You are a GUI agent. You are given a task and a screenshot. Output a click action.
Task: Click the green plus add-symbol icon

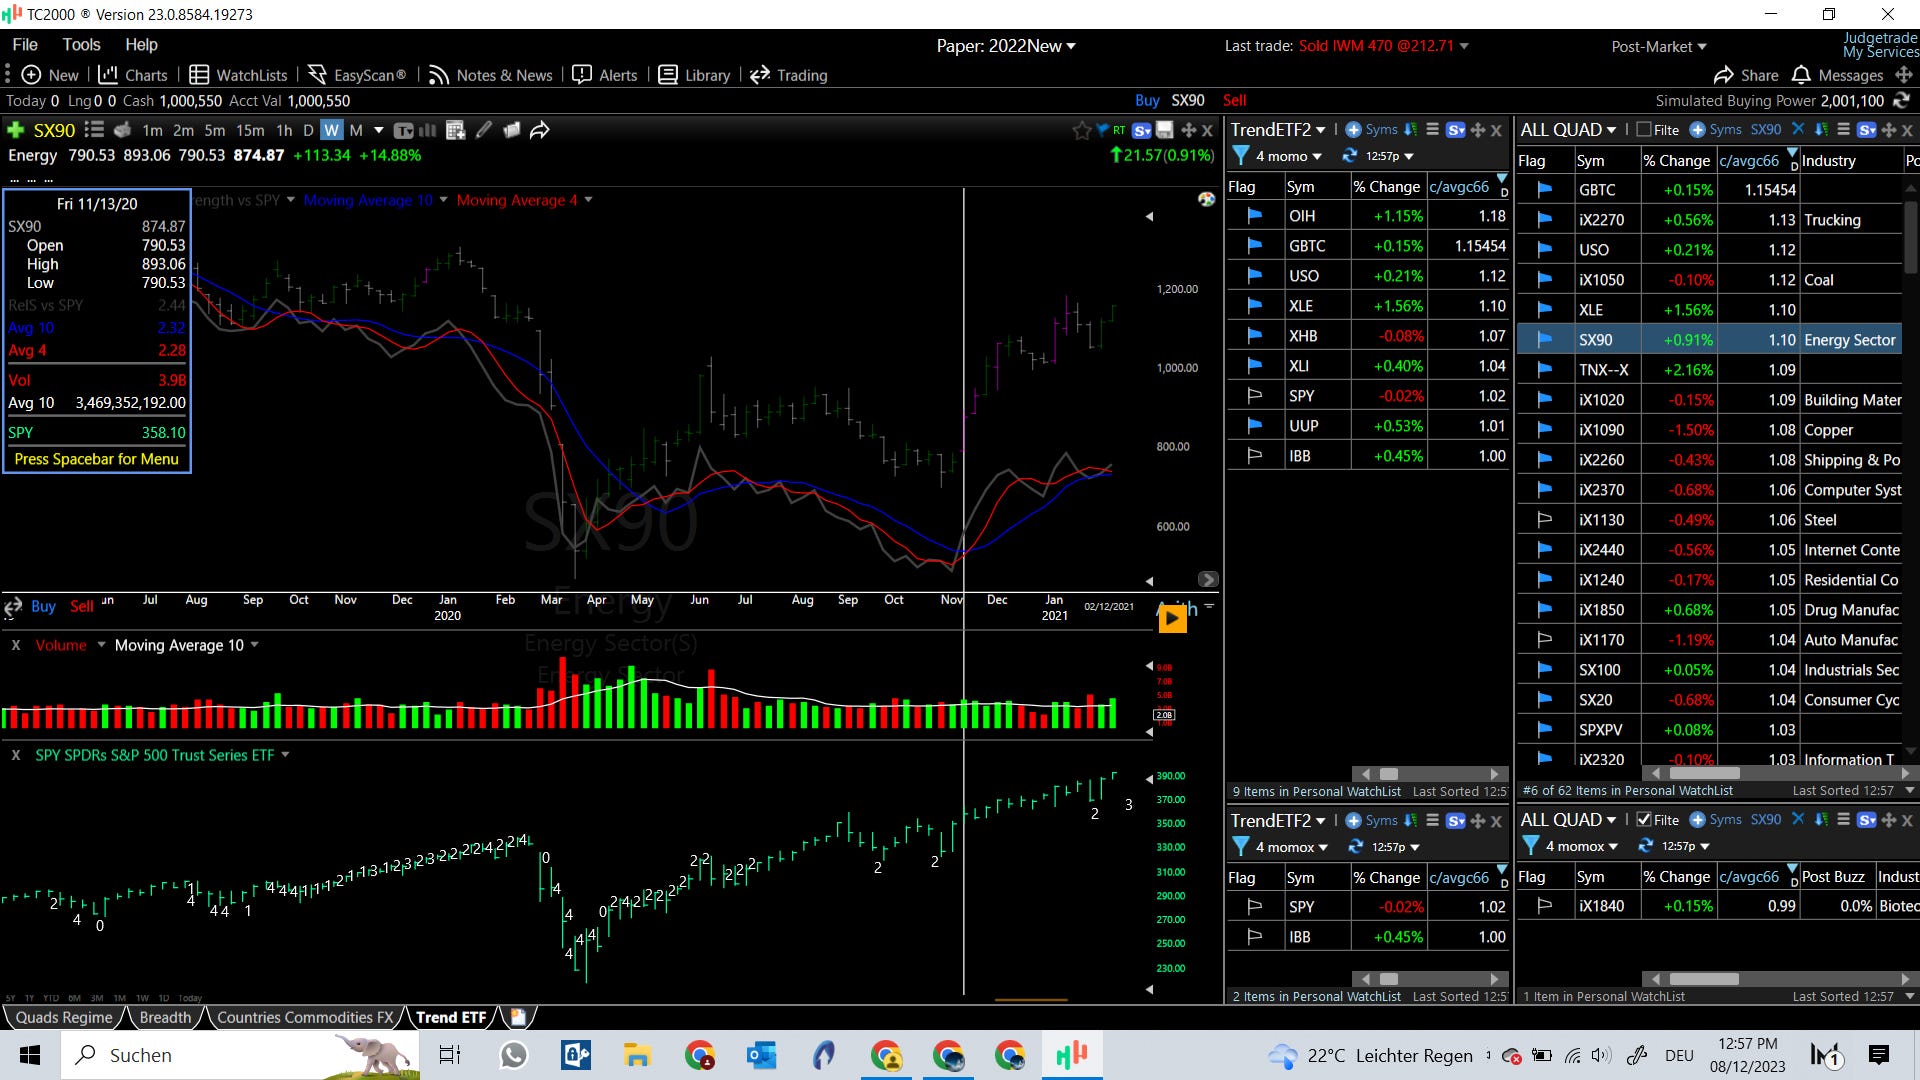(15, 130)
